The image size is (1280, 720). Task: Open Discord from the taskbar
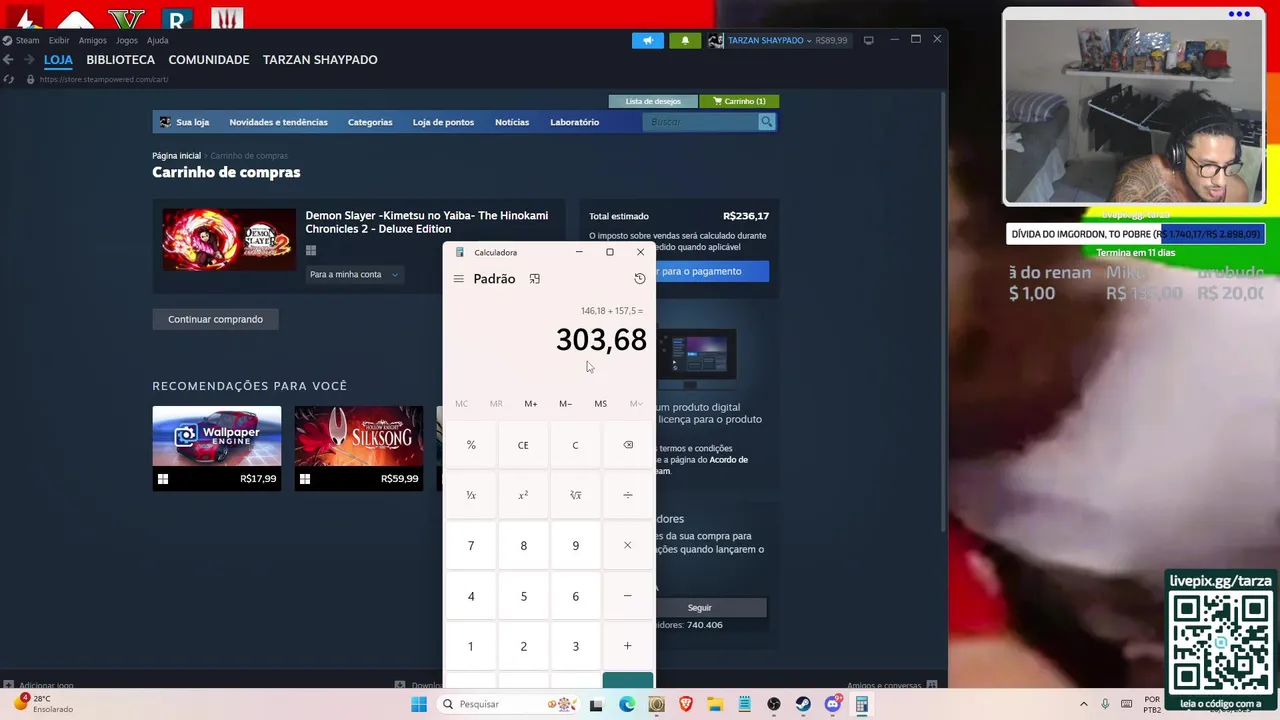(x=832, y=704)
